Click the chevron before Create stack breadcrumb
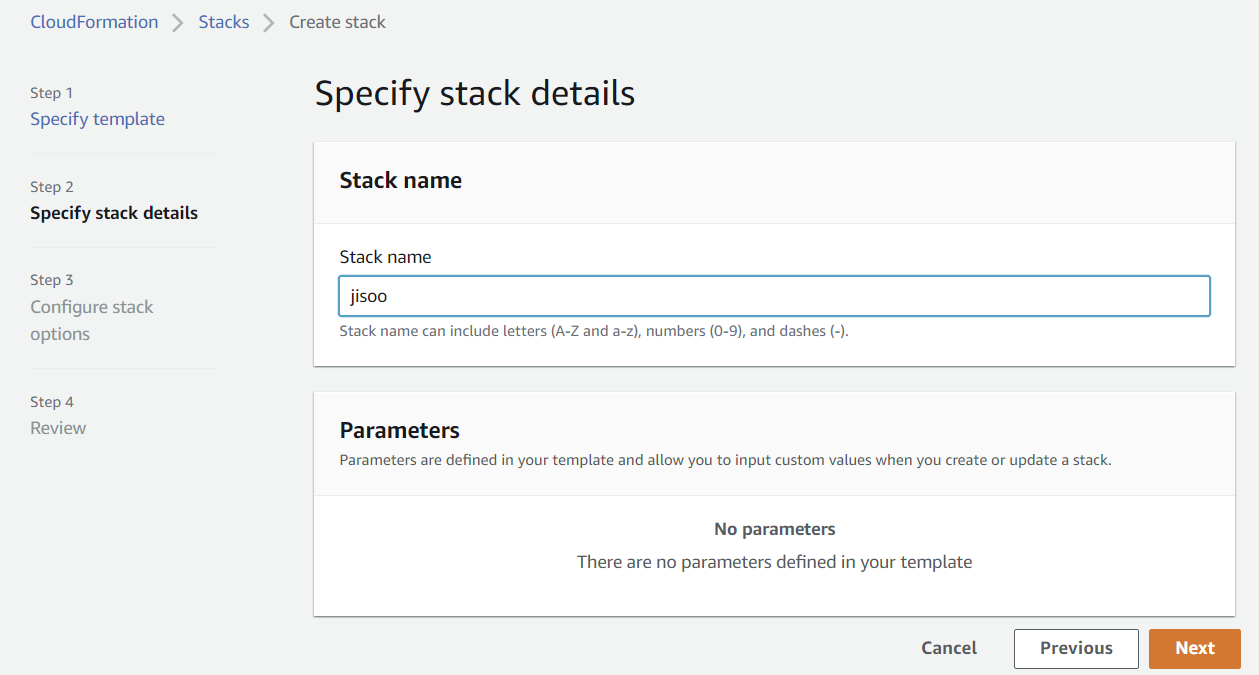 (269, 23)
